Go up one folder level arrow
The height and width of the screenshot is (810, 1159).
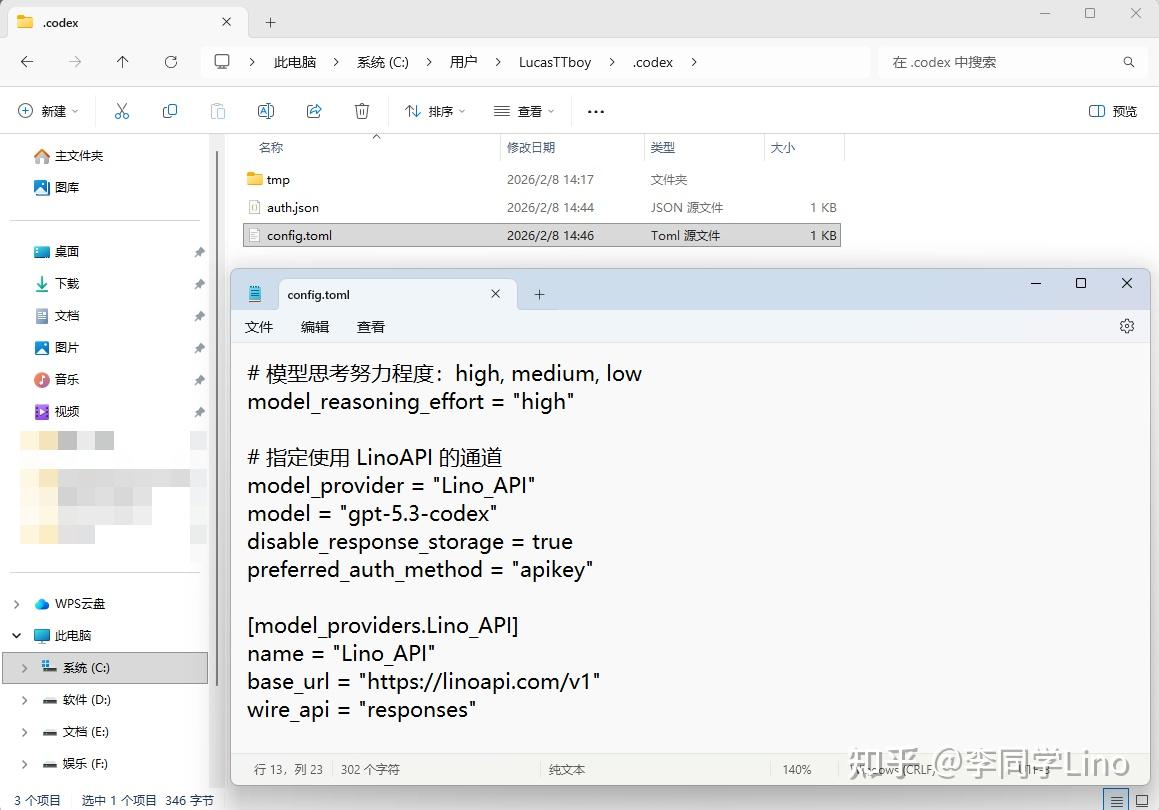point(123,62)
